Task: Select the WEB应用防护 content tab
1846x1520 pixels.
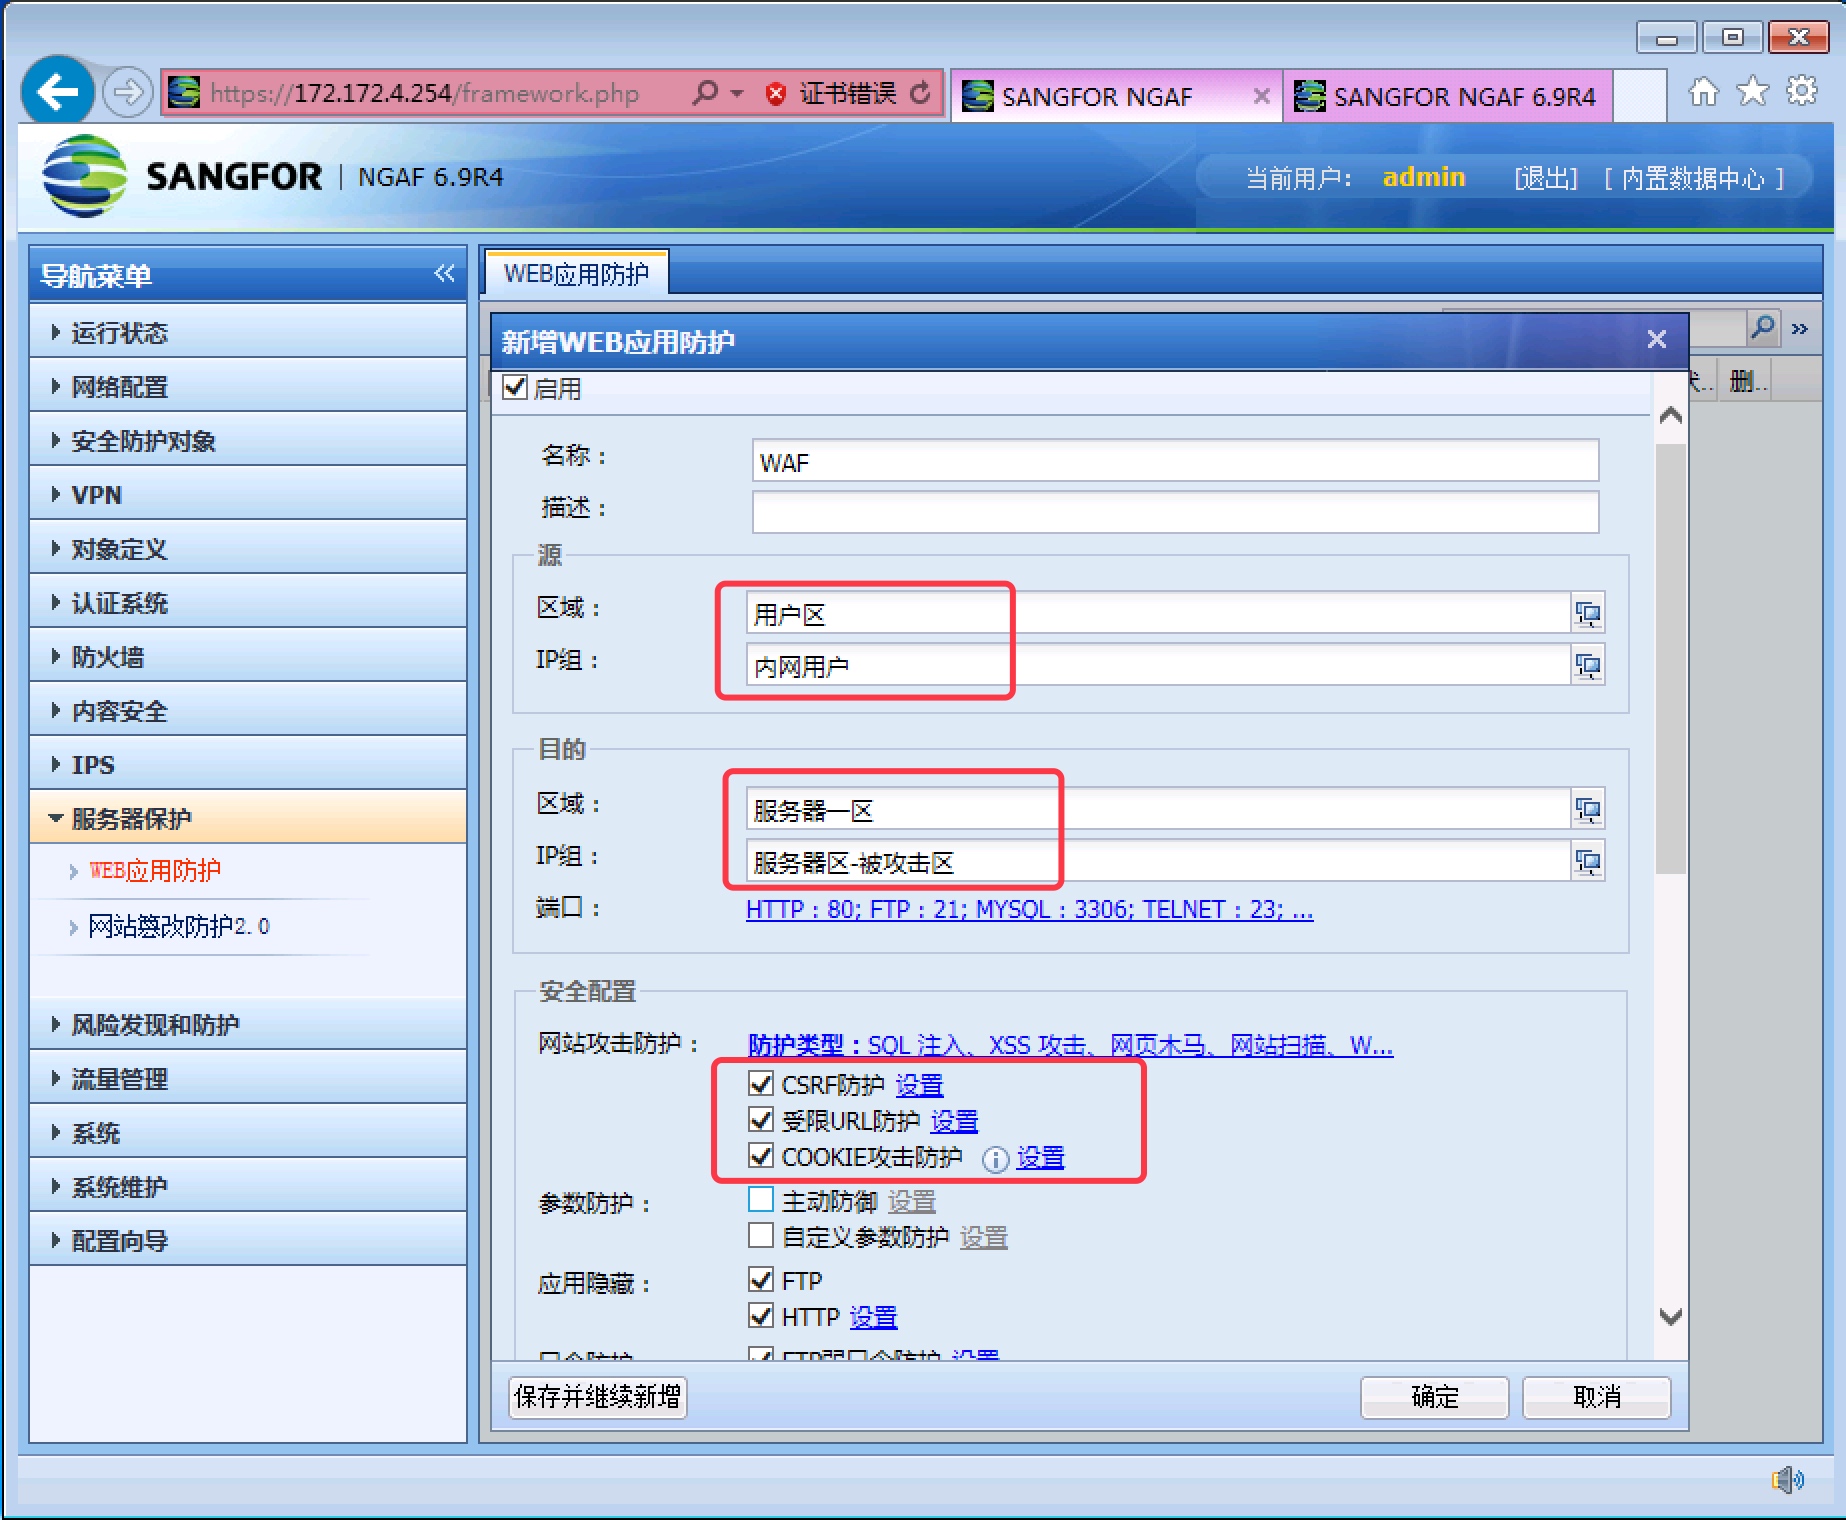Action: pyautogui.click(x=576, y=273)
